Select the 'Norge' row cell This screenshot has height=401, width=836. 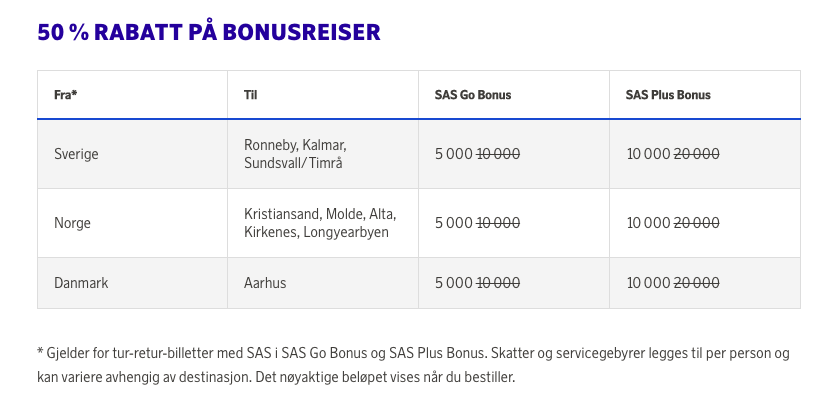pyautogui.click(x=132, y=223)
